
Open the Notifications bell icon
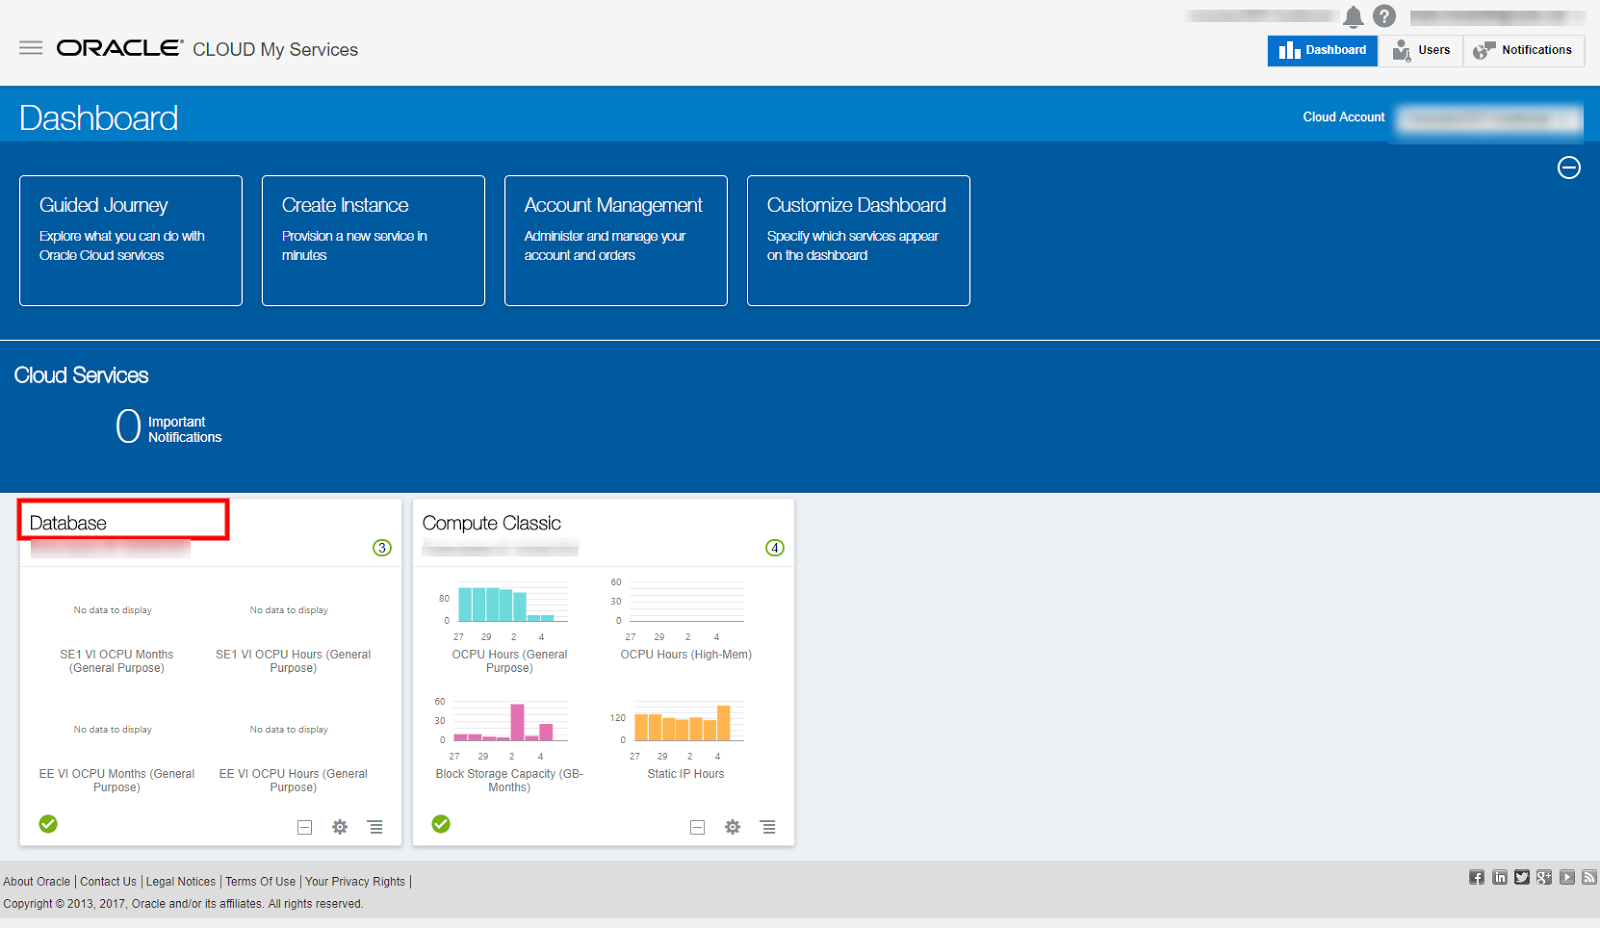pyautogui.click(x=1353, y=16)
